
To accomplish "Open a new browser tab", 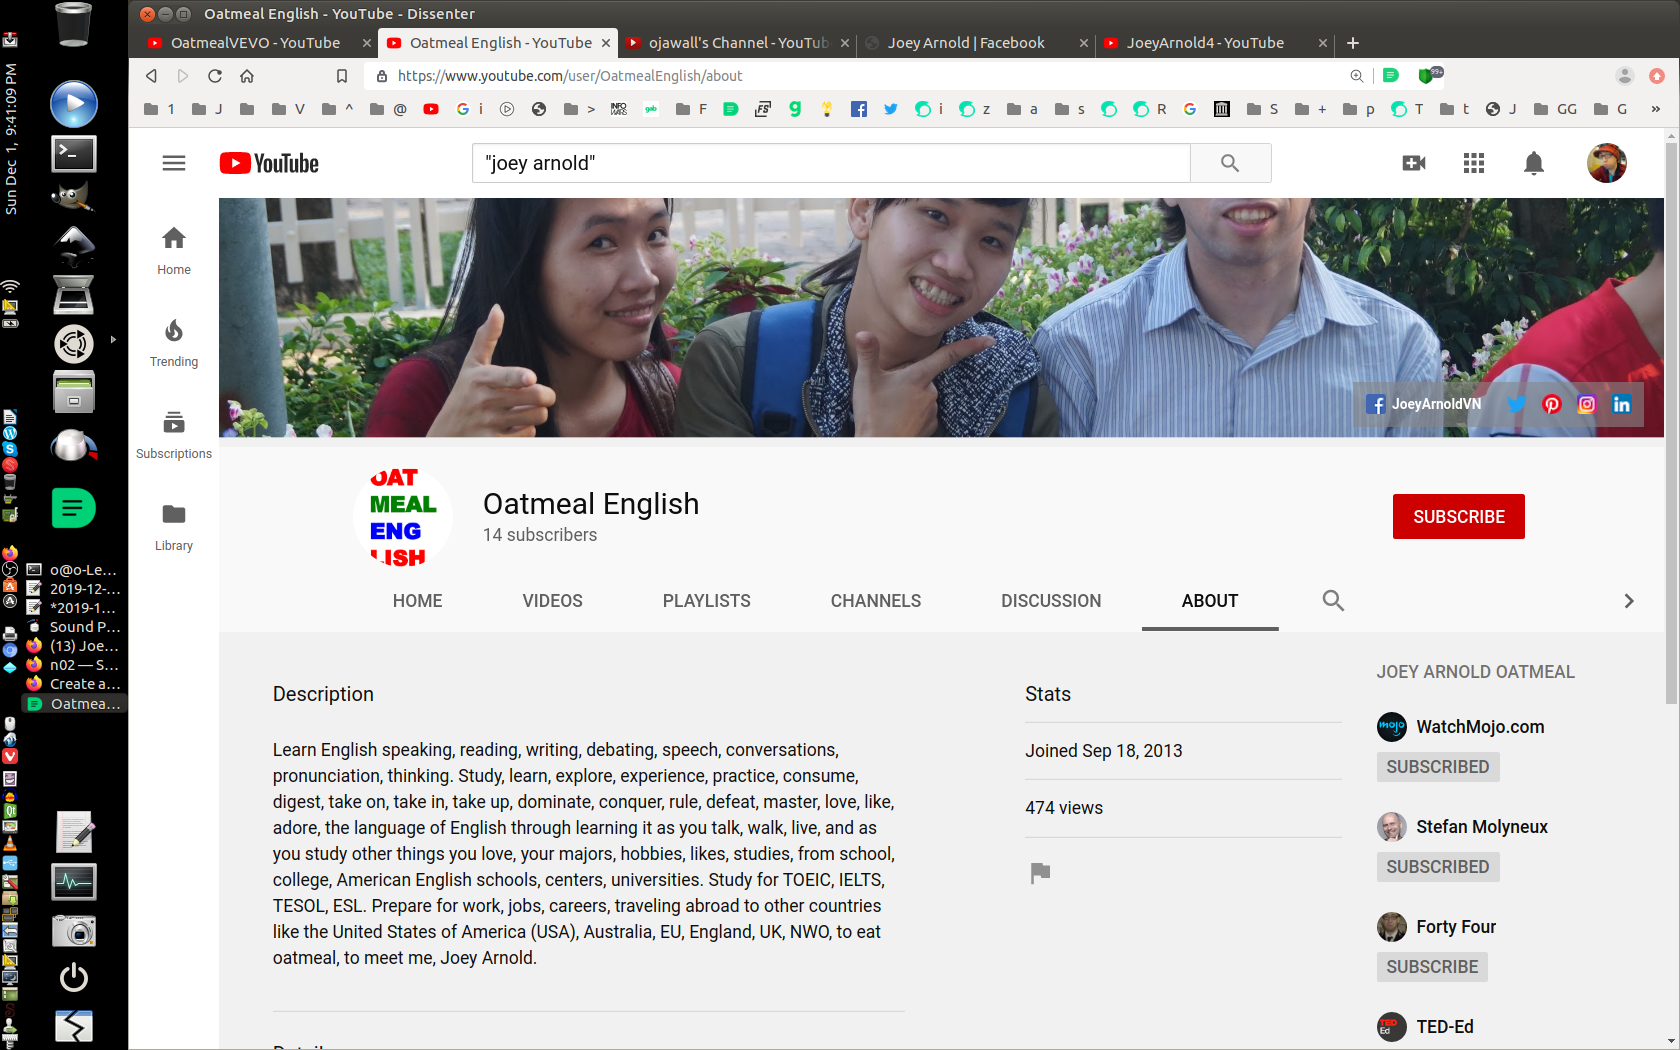I will 1353,43.
